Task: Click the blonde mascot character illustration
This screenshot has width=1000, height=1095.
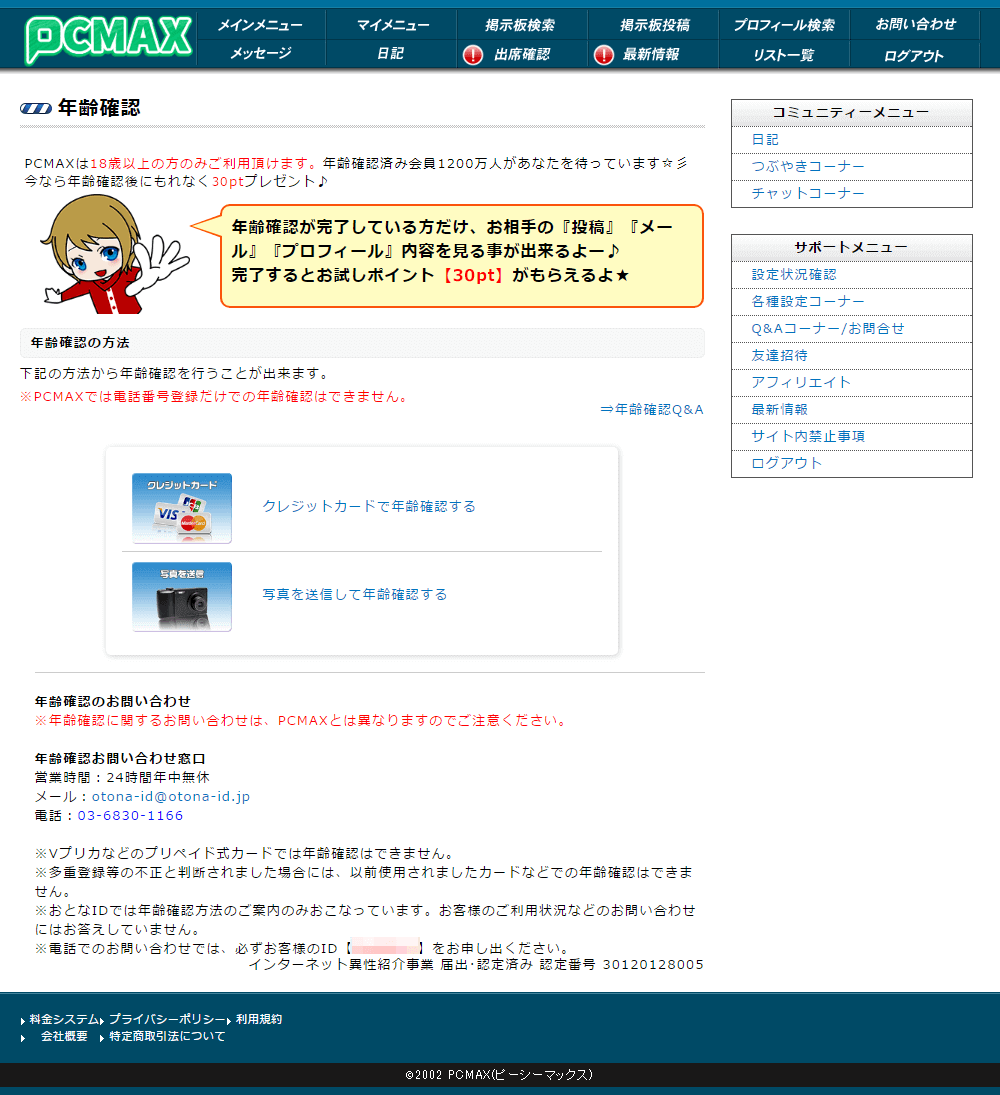Action: [x=114, y=254]
